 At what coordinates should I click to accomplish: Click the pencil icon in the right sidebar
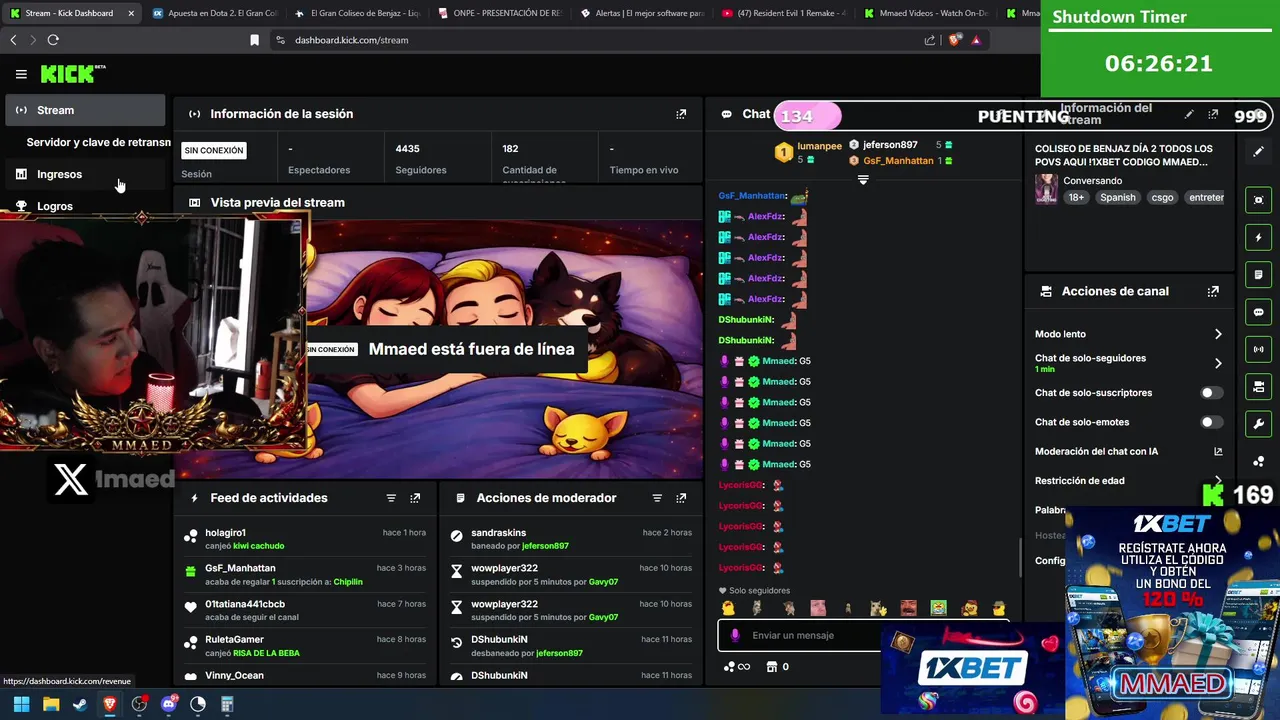point(1259,152)
